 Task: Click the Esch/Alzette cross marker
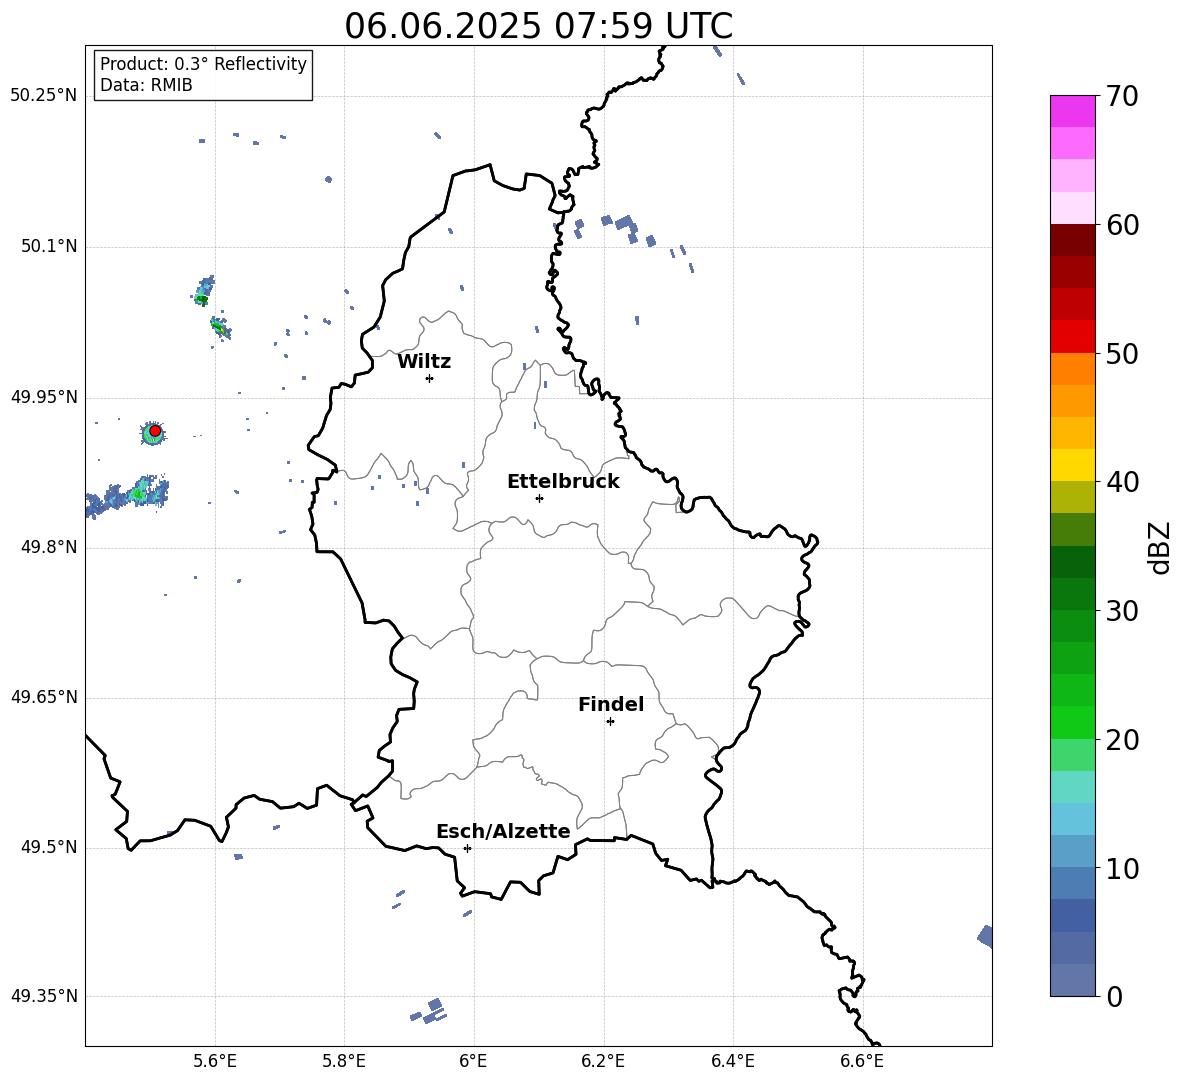(x=467, y=848)
